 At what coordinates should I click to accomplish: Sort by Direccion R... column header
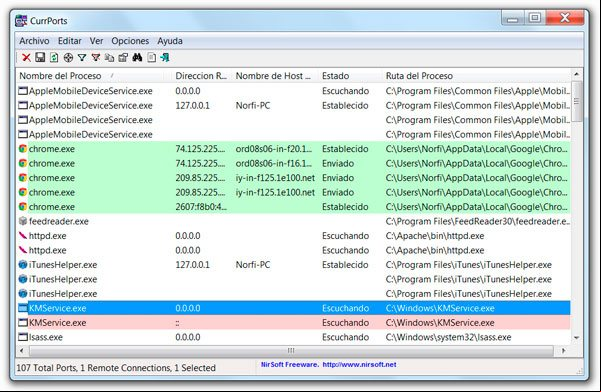(x=202, y=76)
